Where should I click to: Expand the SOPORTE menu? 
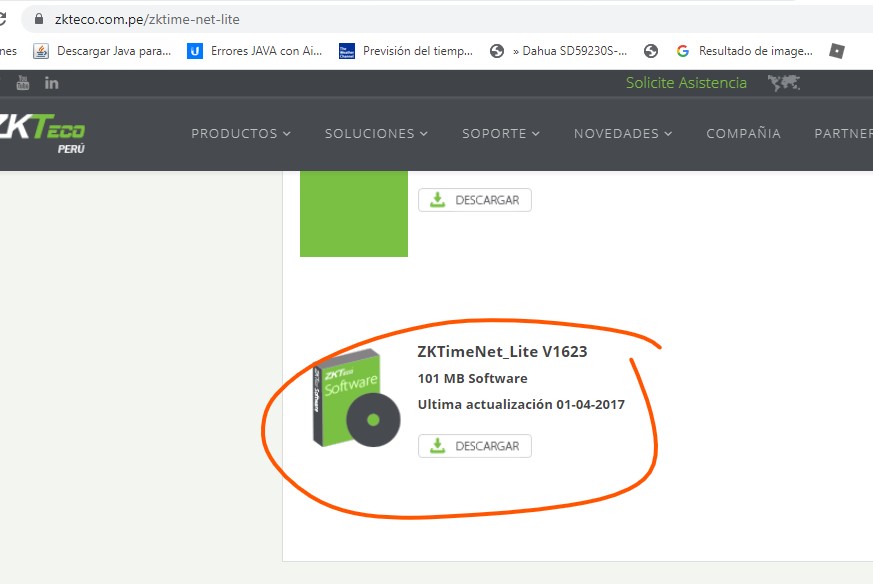click(501, 134)
